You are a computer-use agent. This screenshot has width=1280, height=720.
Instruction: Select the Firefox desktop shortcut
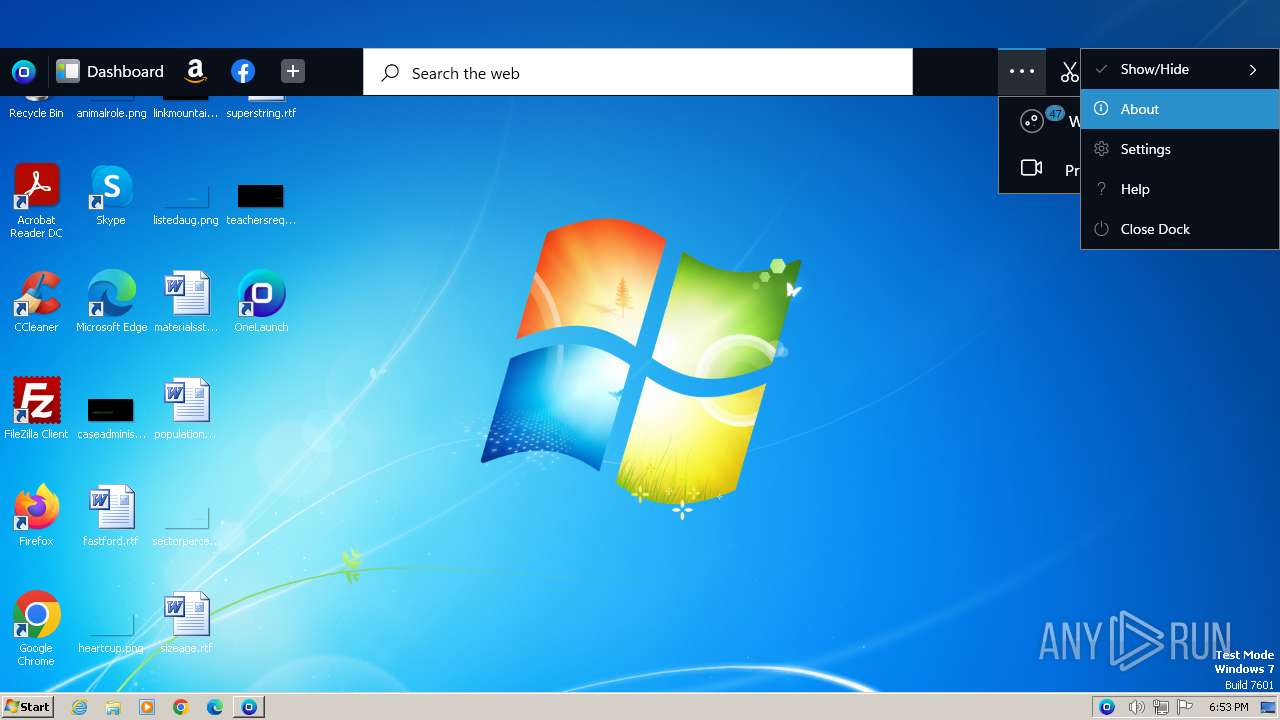[36, 515]
